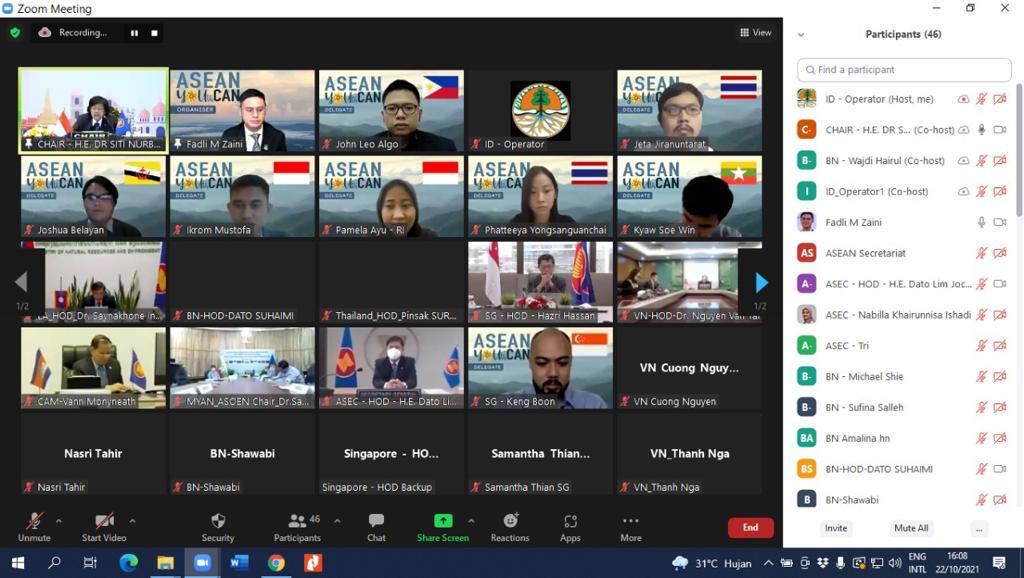Open the Apps panel
The height and width of the screenshot is (578, 1024).
(570, 526)
